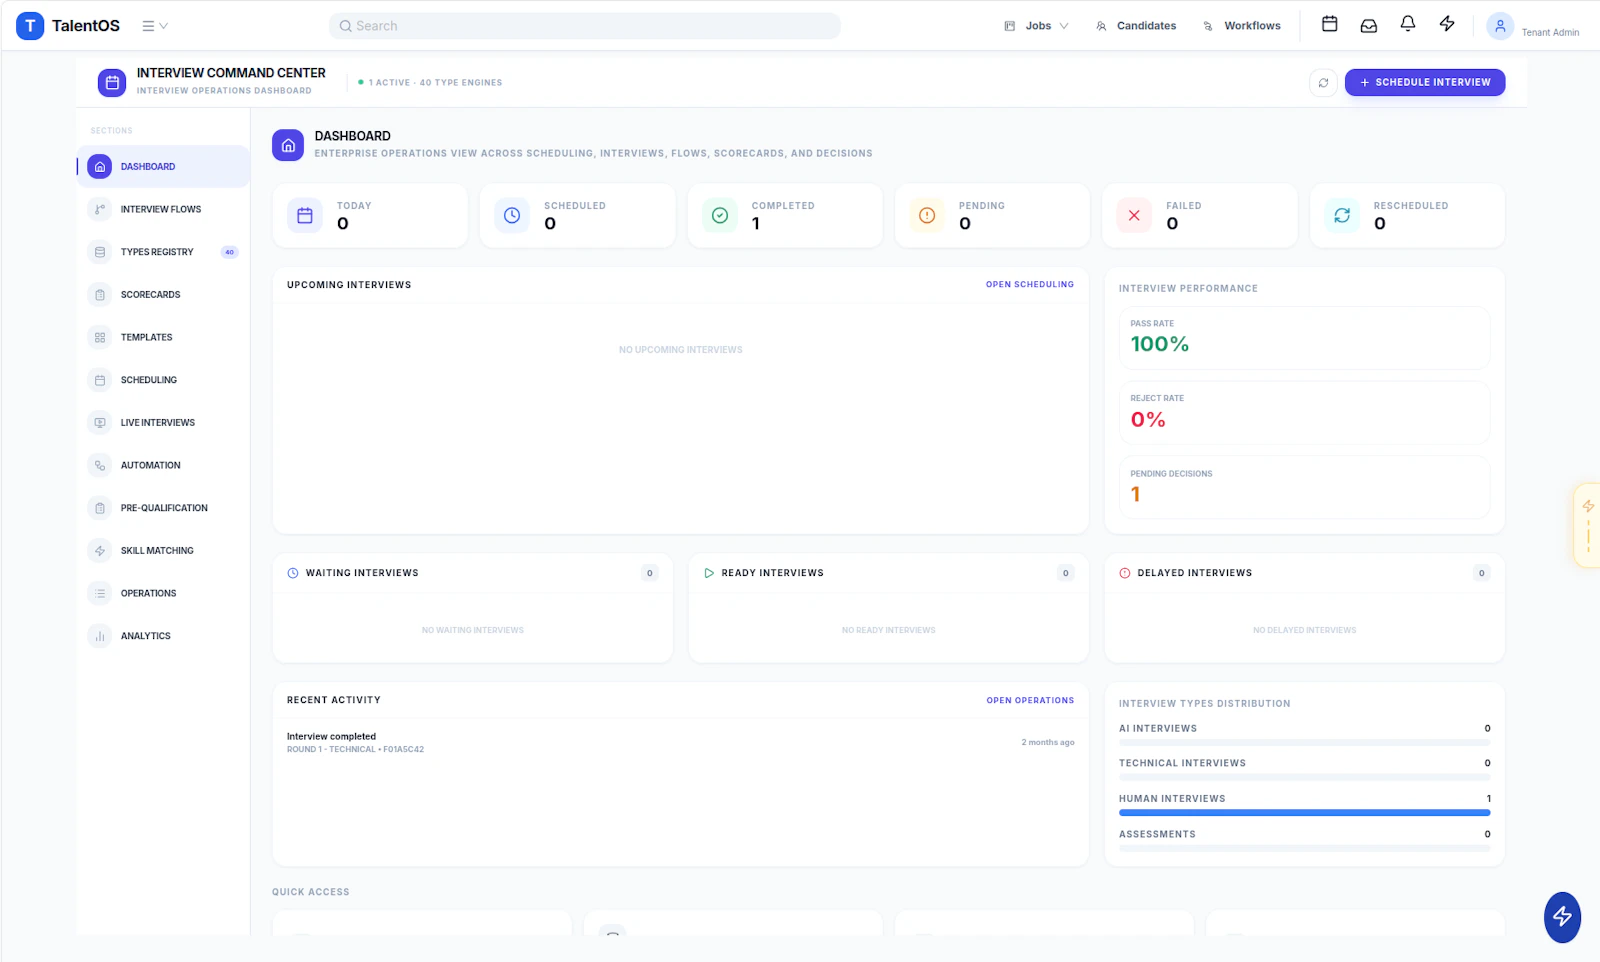Click the Interview Command Center calendar icon
The image size is (1600, 962).
pos(112,83)
